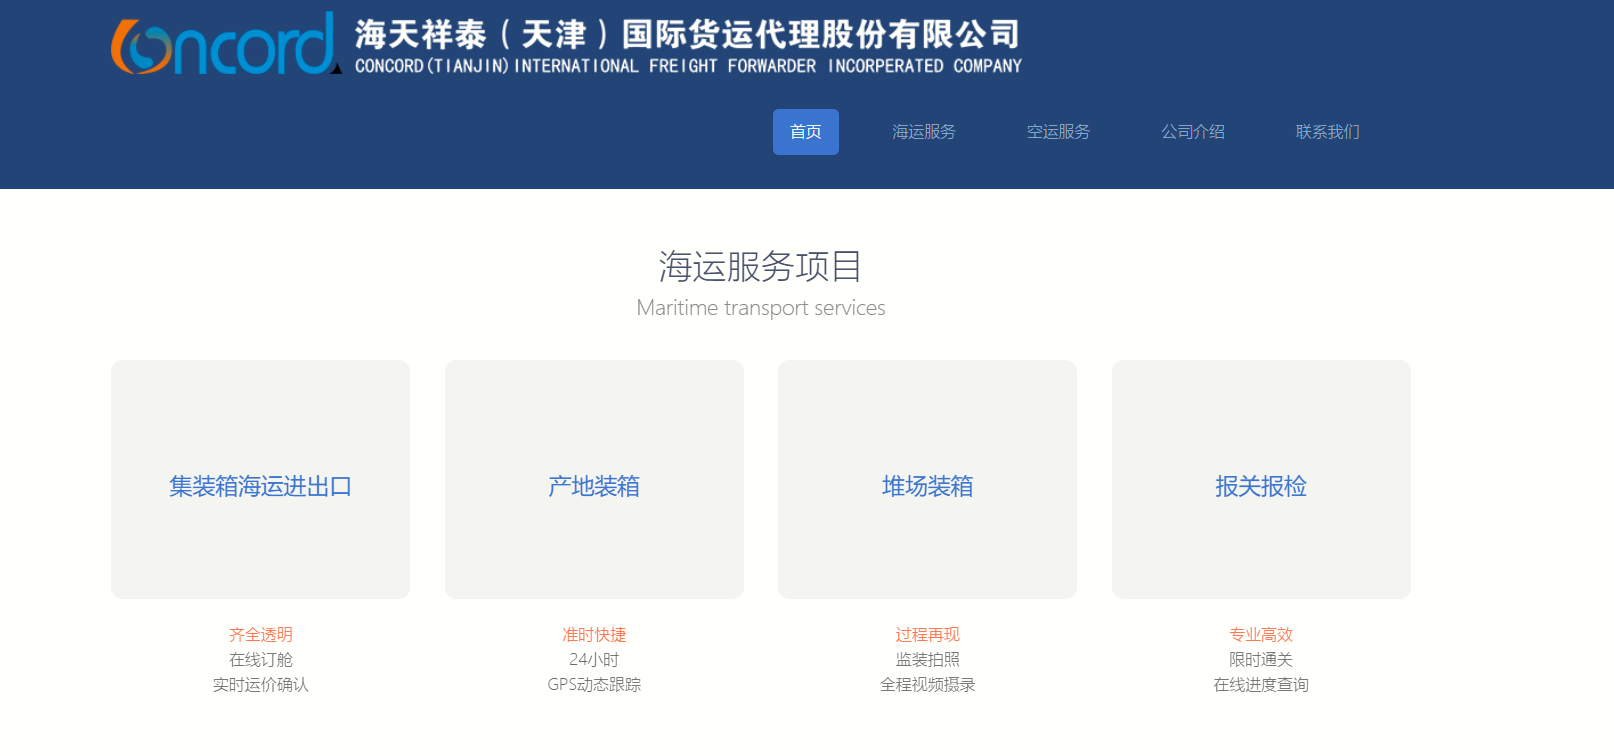This screenshot has height=756, width=1614.
Task: Click the 专业高效 orange label
Action: click(1261, 635)
